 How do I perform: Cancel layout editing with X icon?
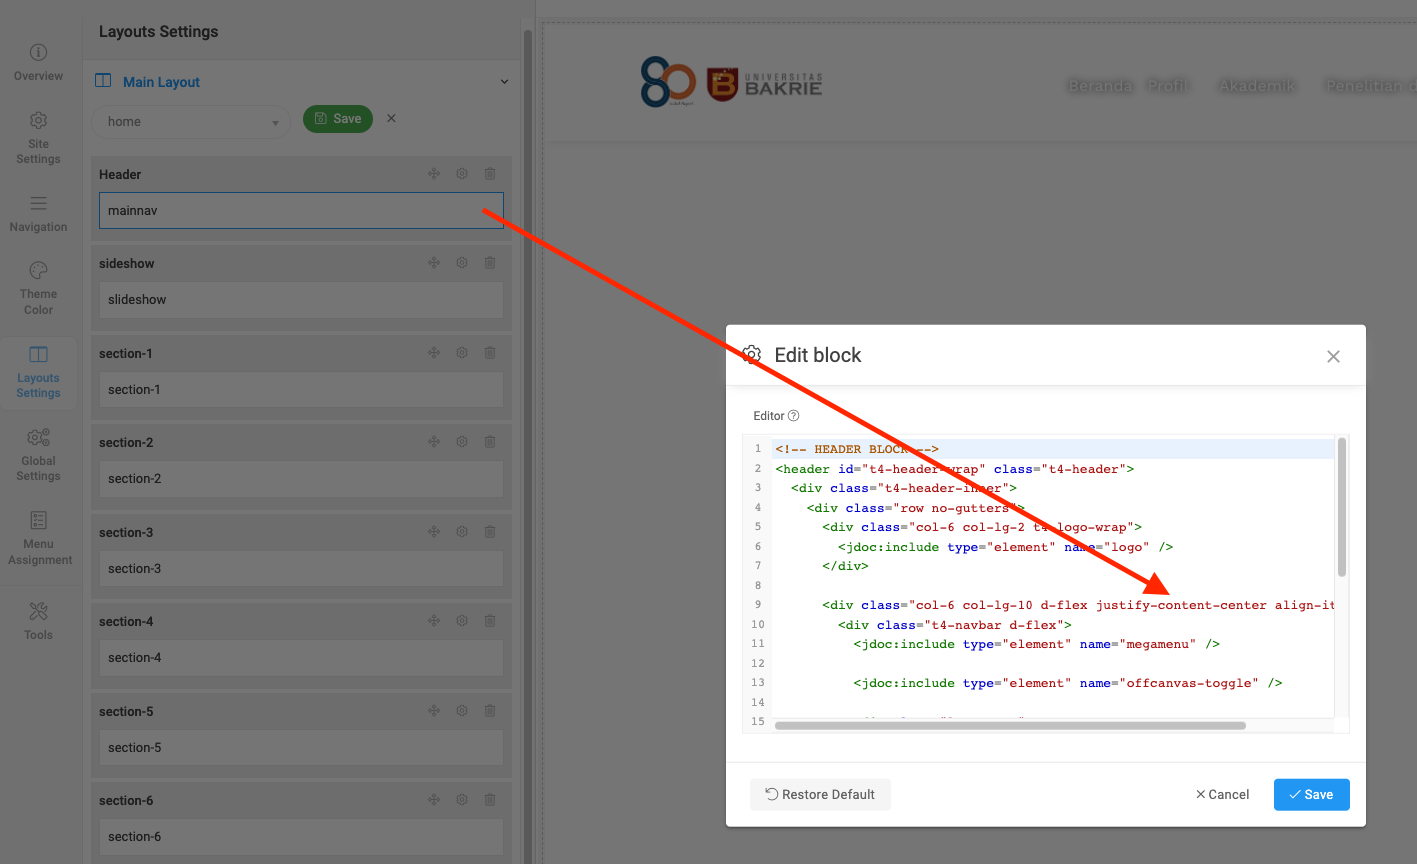(x=391, y=118)
